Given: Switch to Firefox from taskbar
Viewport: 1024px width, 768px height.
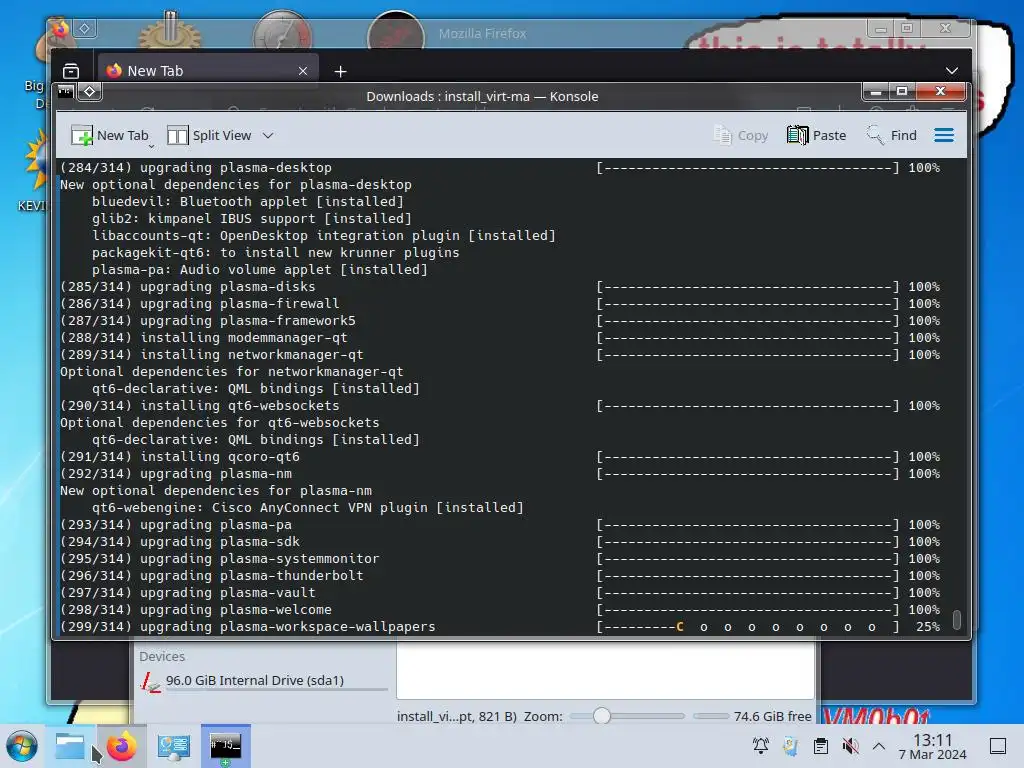Looking at the screenshot, I should [x=121, y=746].
